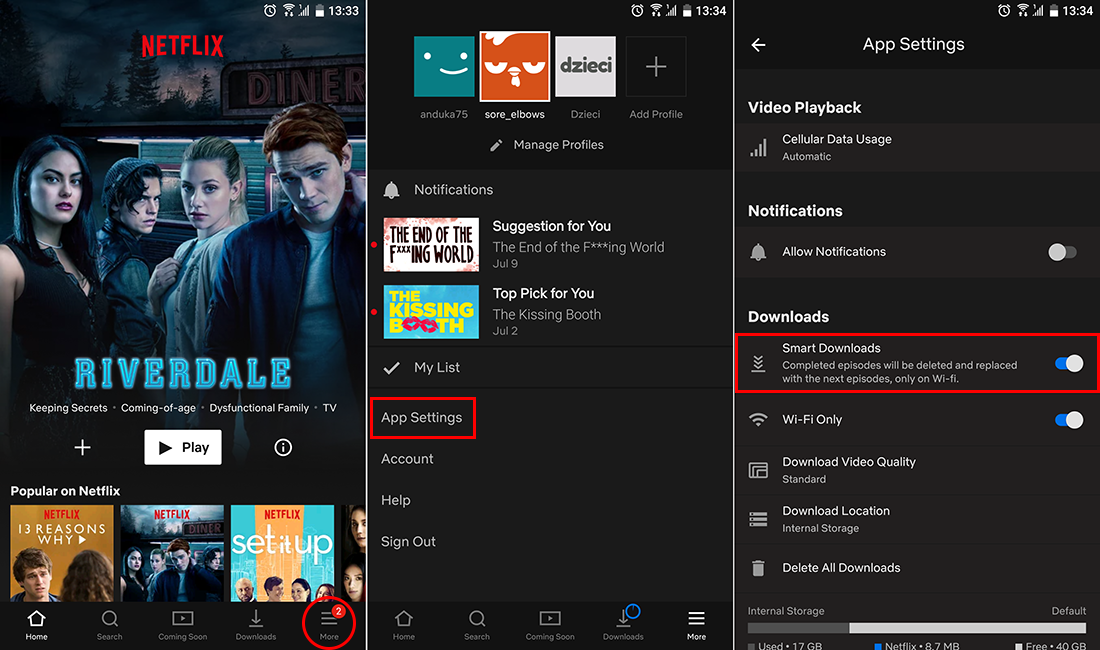Image resolution: width=1100 pixels, height=650 pixels.
Task: Open Help from the More menu
Action: (x=396, y=501)
